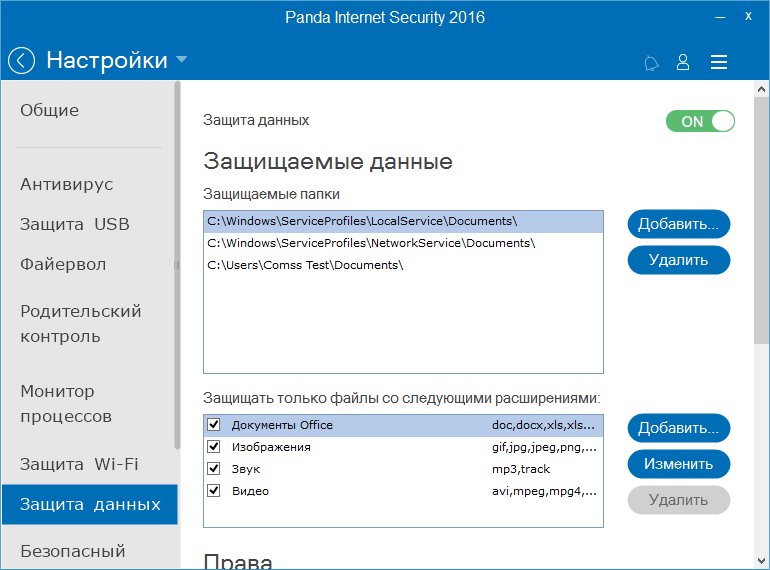This screenshot has width=770, height=570.
Task: Select the NetworkService\Documents folder row
Action: (x=403, y=243)
